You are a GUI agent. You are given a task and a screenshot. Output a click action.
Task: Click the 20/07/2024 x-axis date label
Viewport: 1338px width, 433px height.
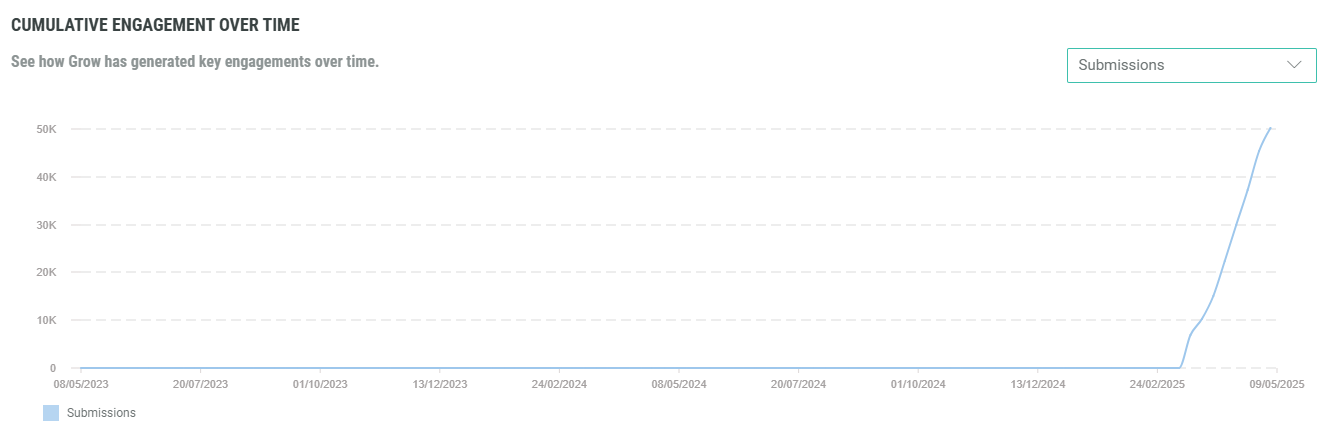coord(799,383)
